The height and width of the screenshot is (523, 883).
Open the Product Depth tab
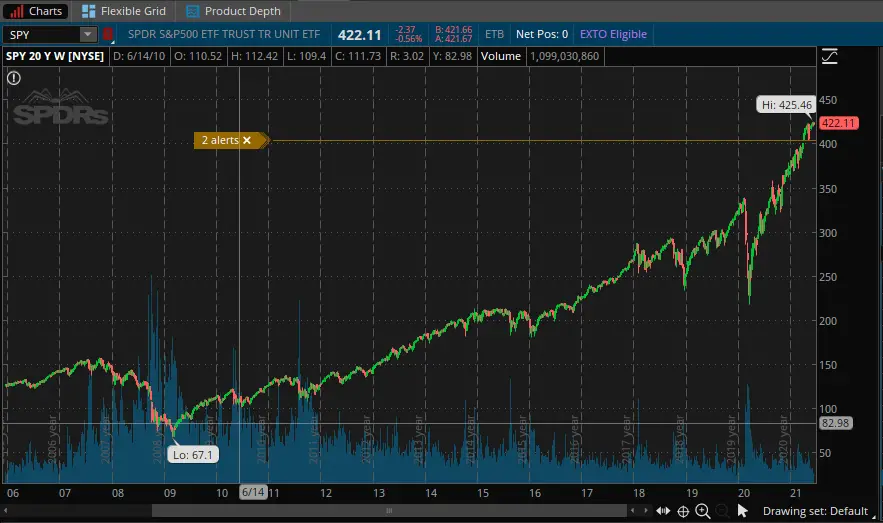click(x=234, y=11)
